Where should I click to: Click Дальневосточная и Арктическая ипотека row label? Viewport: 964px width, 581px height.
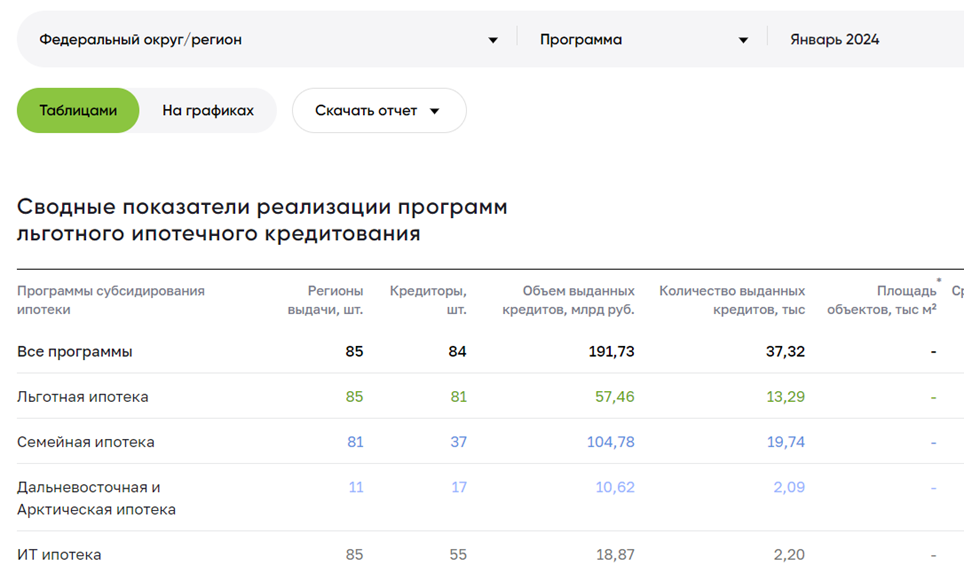tap(97, 498)
